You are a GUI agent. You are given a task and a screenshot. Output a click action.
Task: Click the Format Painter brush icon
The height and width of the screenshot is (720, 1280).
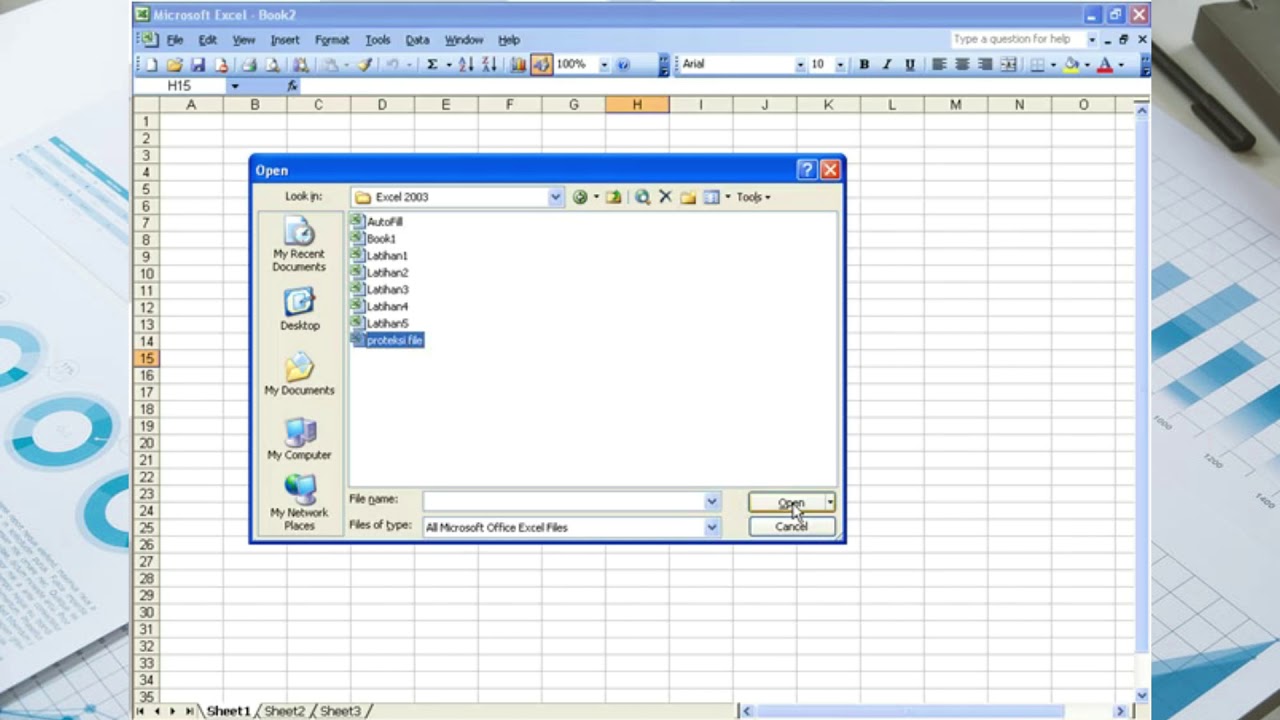(x=364, y=64)
